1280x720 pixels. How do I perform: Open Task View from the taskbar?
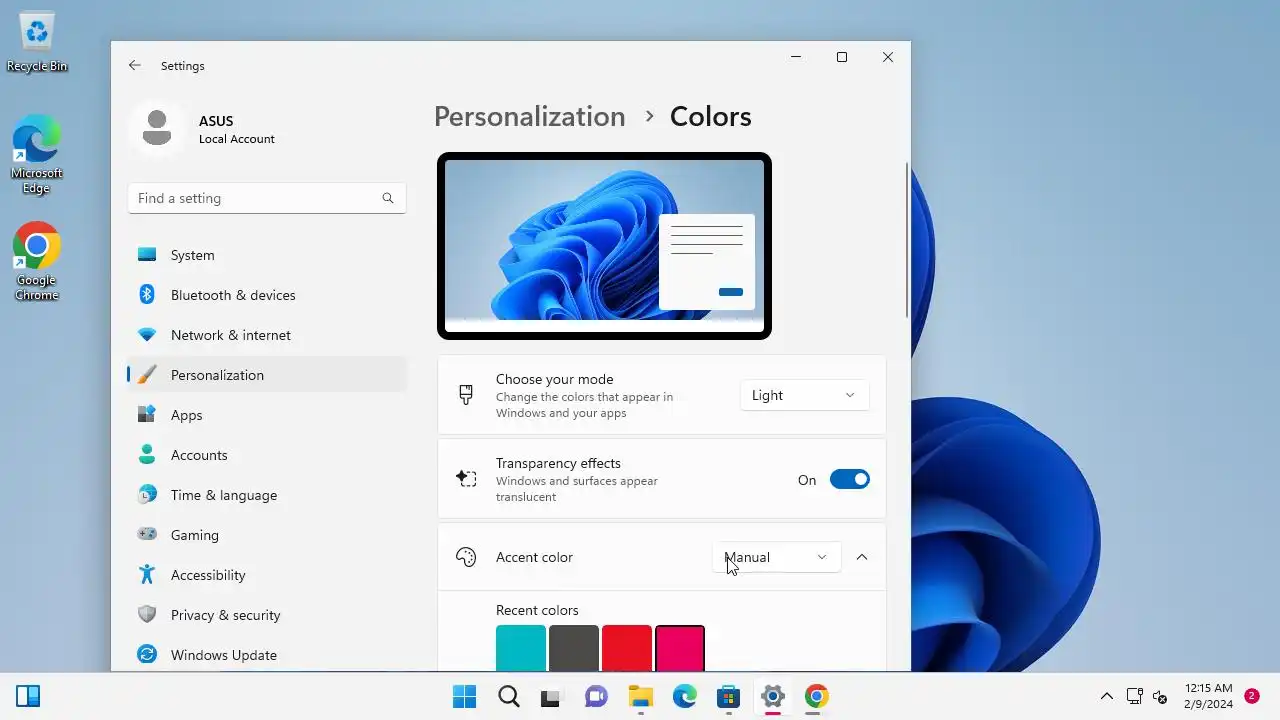[x=551, y=696]
